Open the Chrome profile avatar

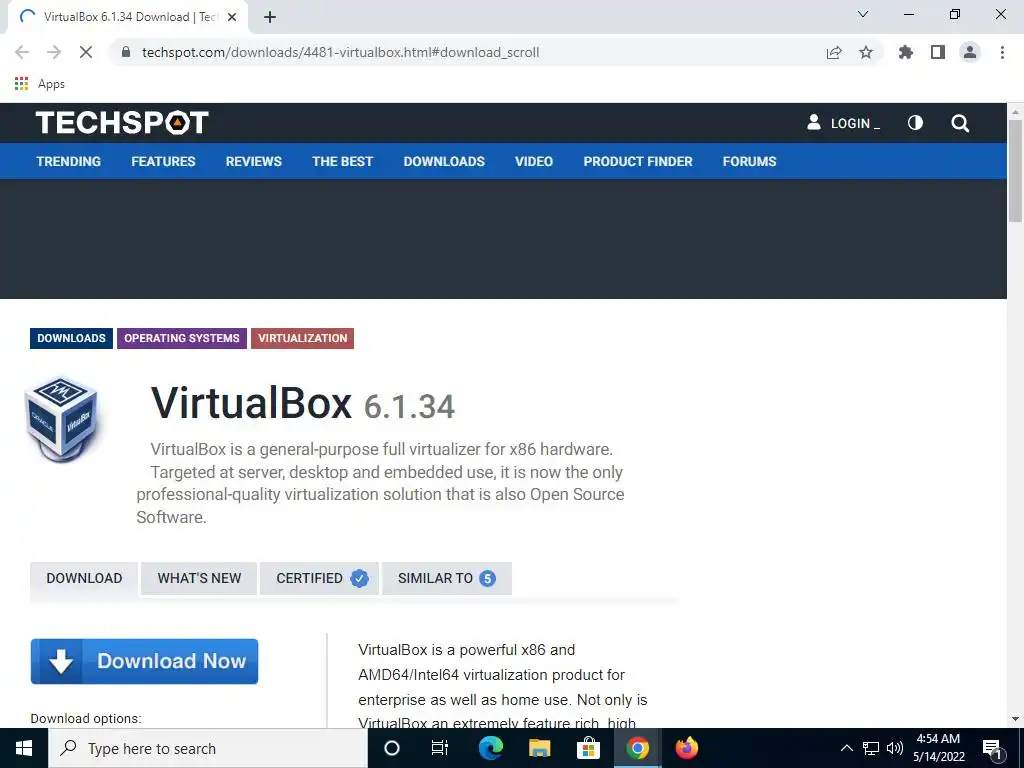pos(970,52)
